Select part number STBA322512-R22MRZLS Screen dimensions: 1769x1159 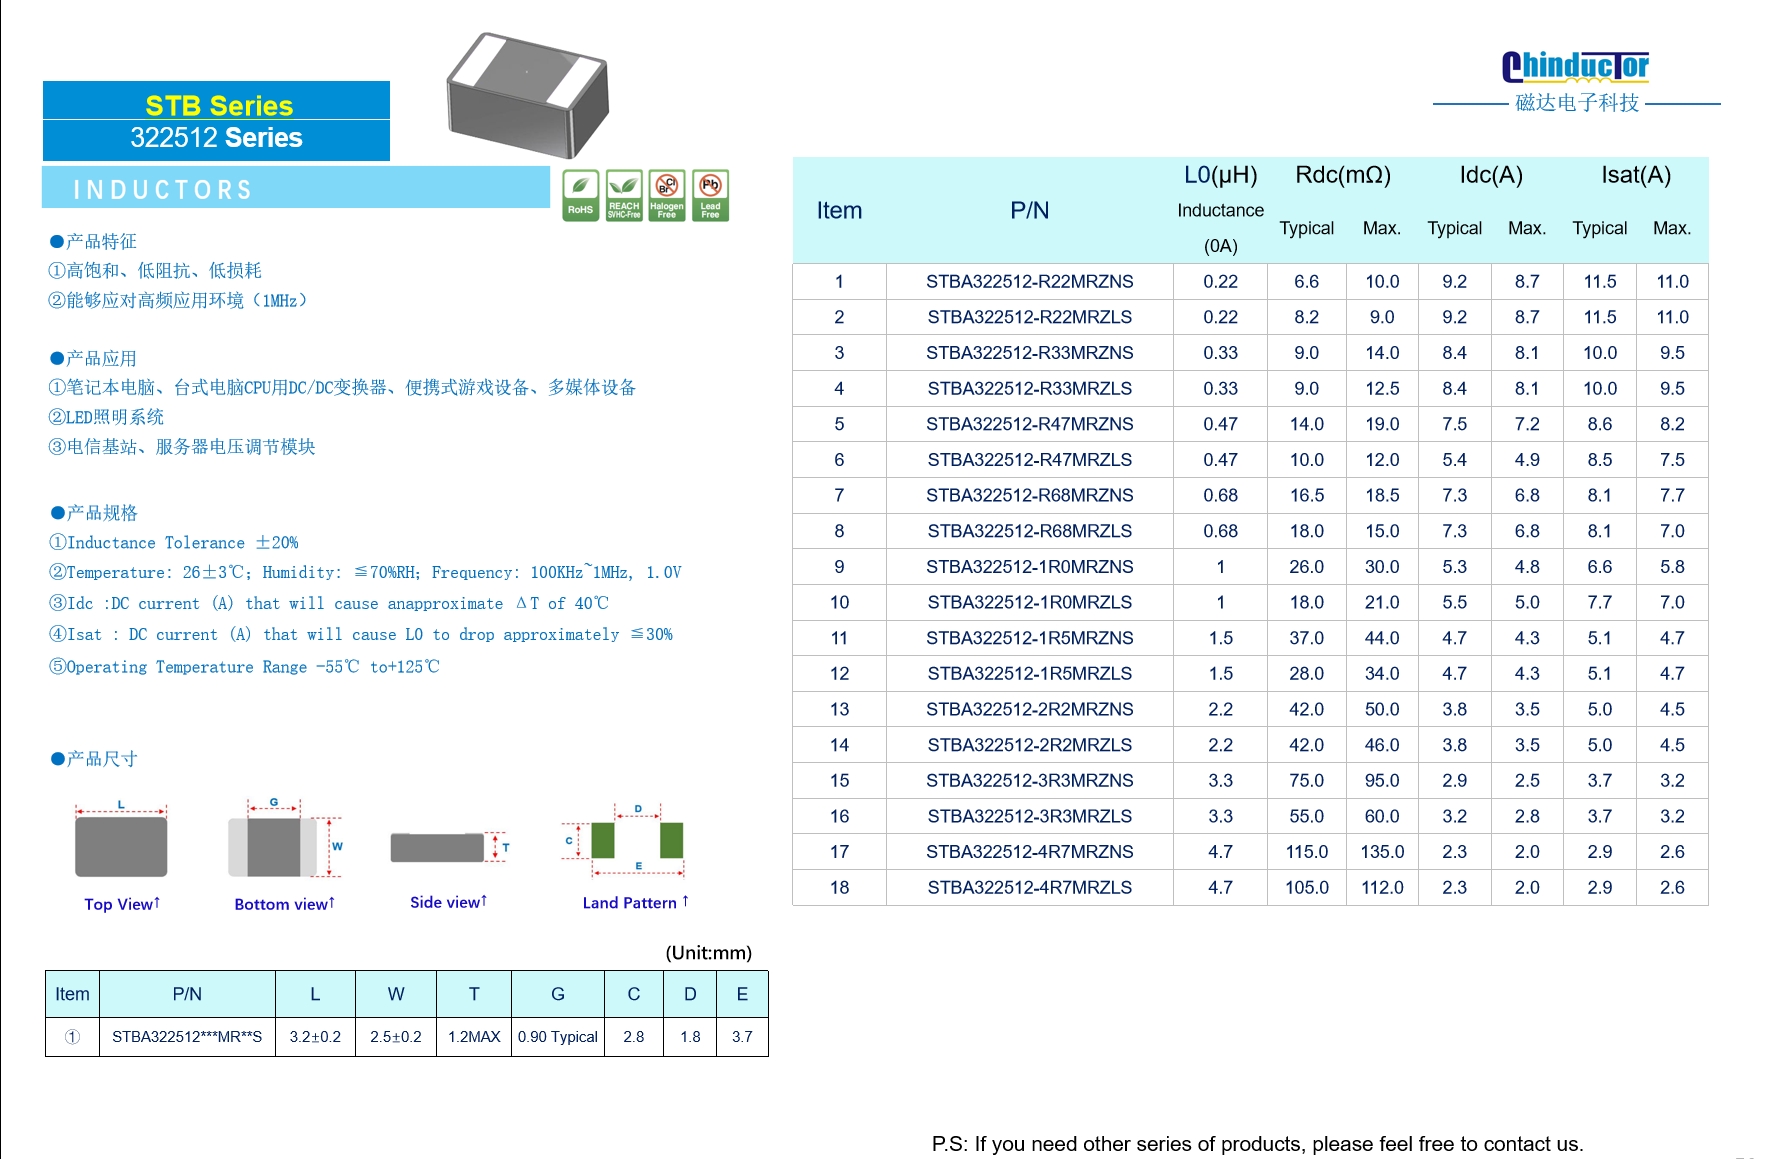(x=1029, y=317)
